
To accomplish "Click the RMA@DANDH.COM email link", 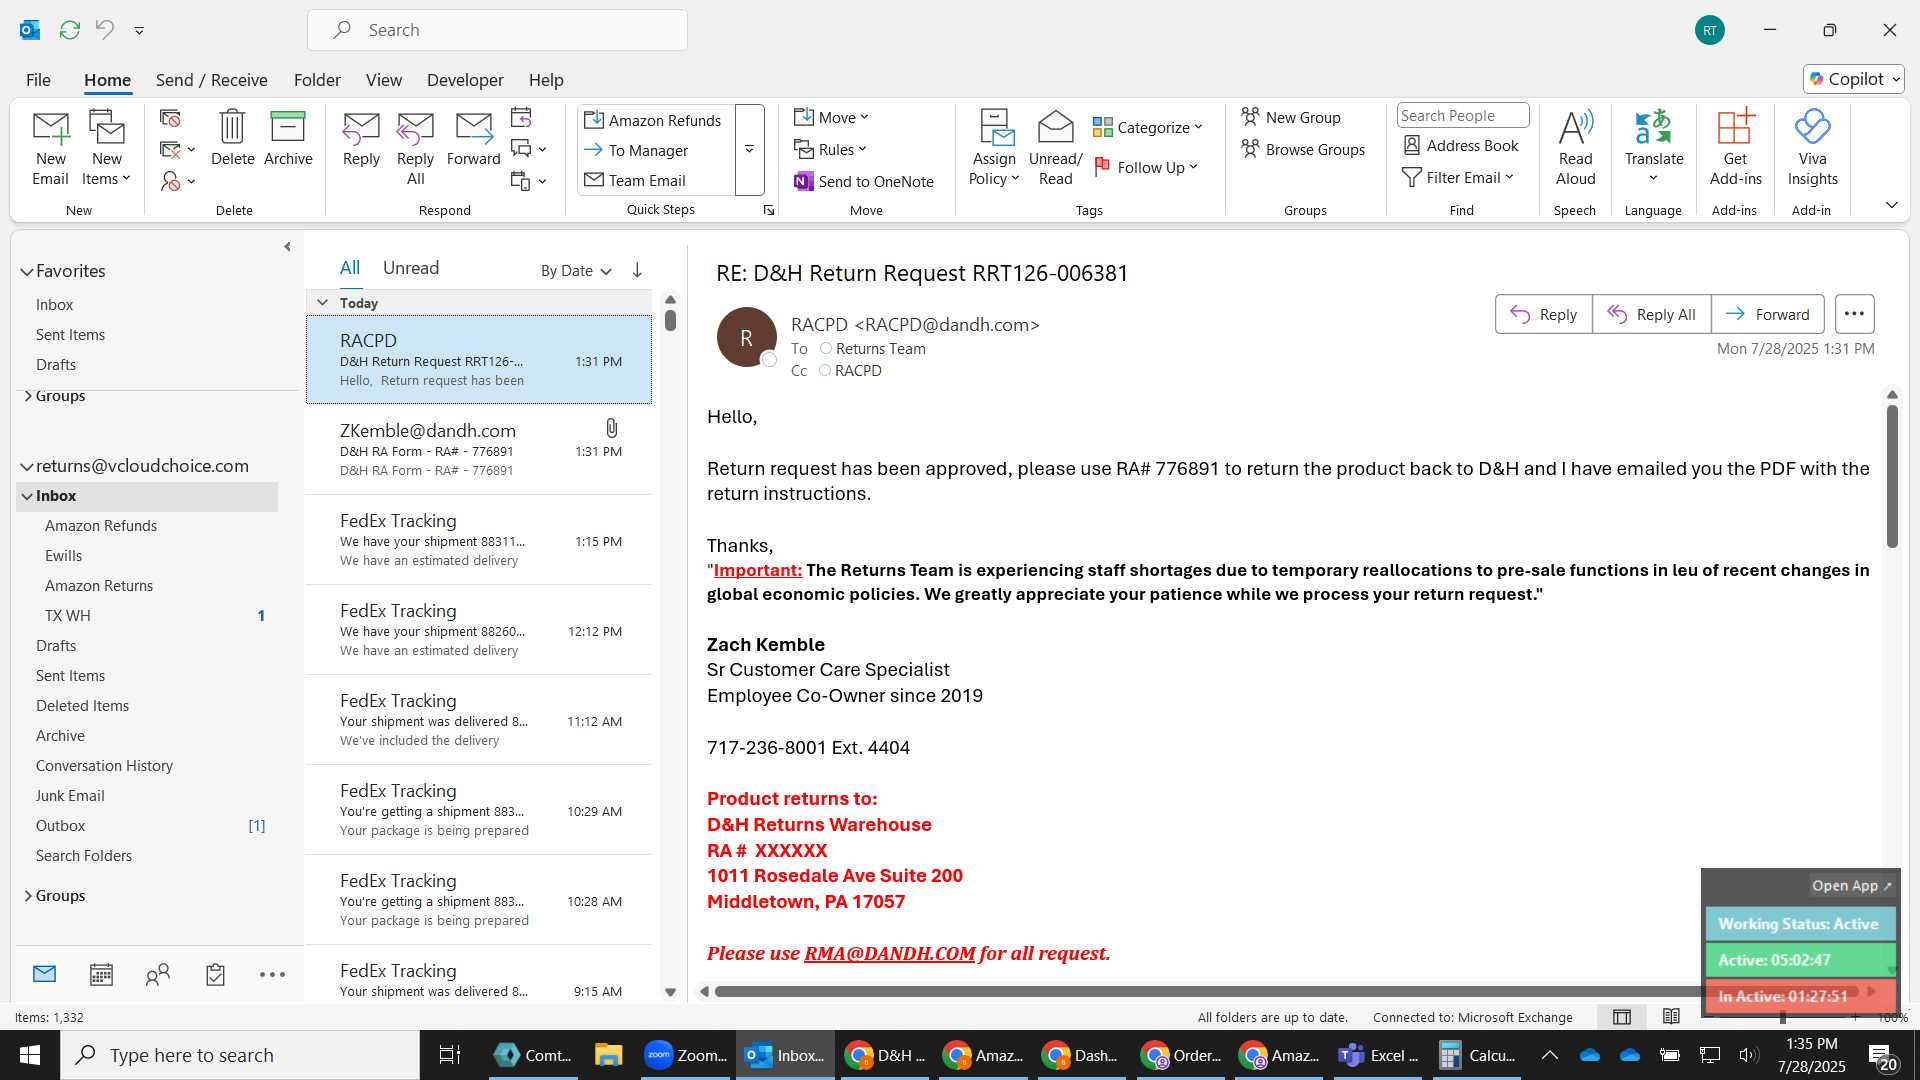I will click(889, 953).
